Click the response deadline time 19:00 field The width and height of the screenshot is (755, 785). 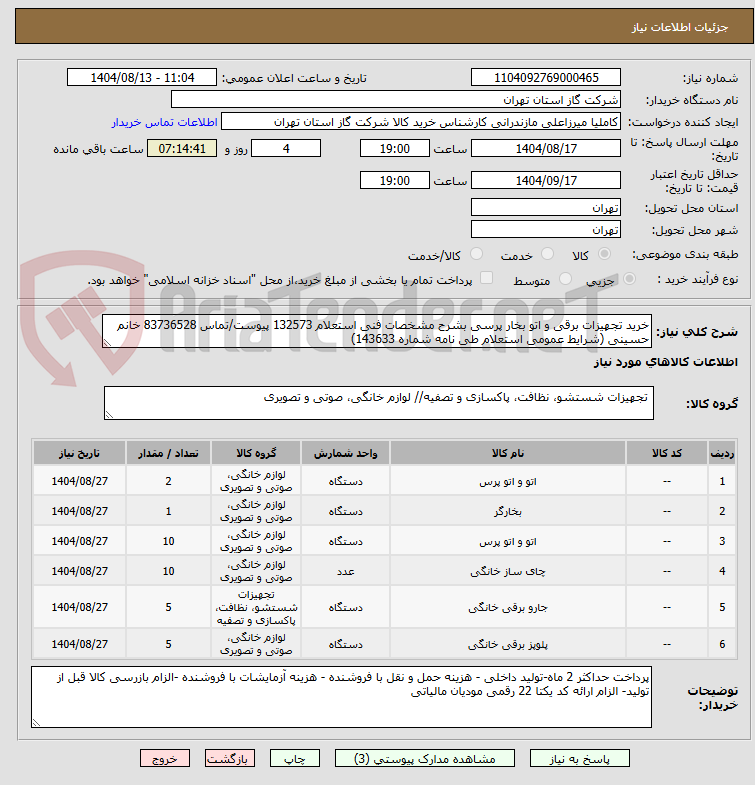(395, 149)
